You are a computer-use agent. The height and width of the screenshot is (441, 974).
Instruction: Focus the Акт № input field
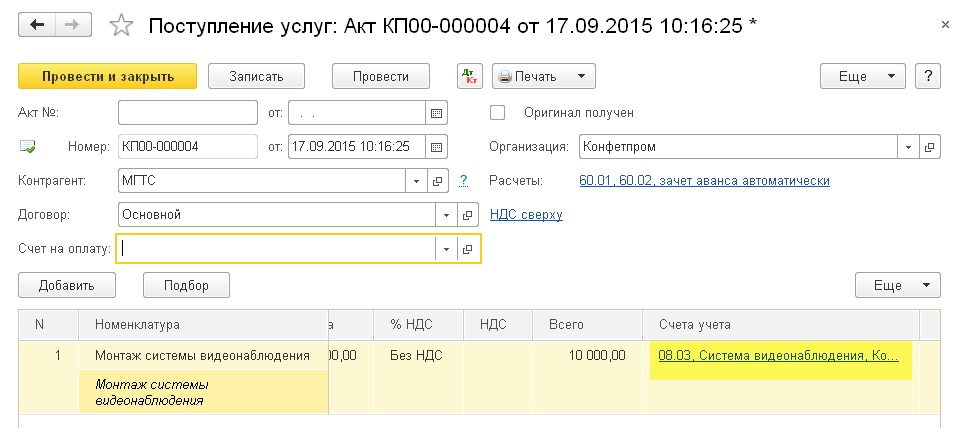[x=188, y=113]
